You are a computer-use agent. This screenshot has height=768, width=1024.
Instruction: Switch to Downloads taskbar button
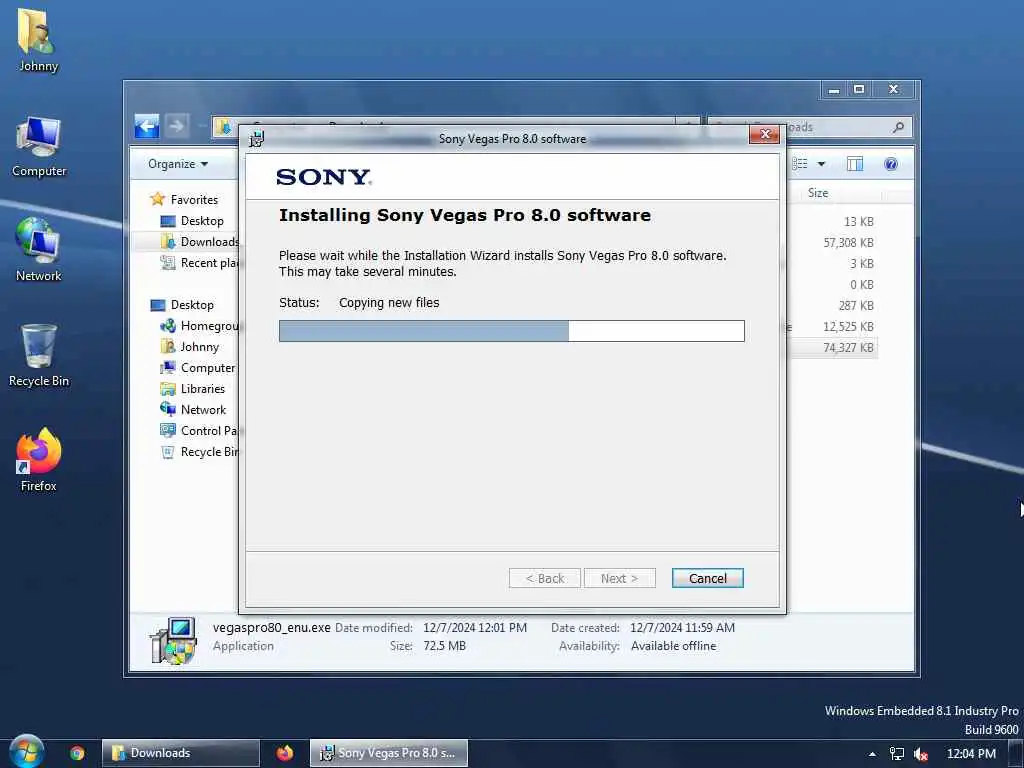tap(181, 753)
